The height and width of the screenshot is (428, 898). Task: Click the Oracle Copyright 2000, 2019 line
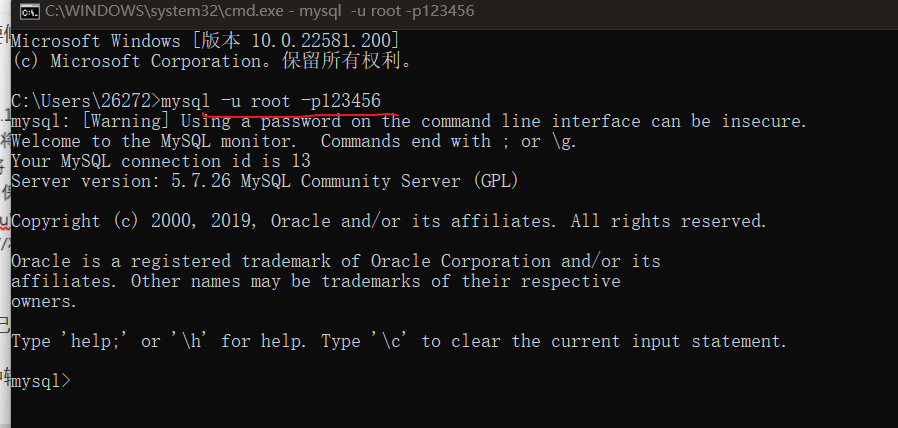point(388,221)
